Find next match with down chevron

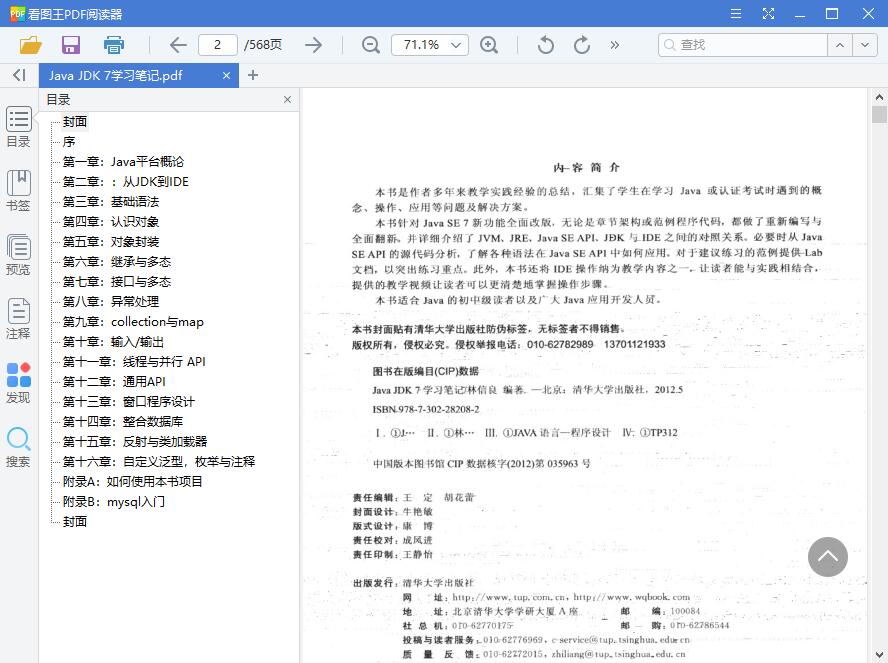pos(865,45)
